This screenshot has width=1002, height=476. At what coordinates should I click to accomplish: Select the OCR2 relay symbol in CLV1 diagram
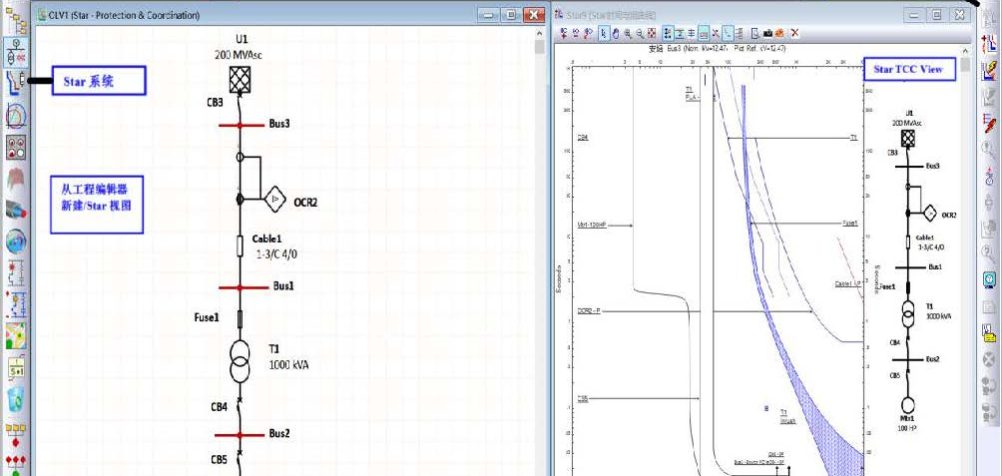(x=276, y=201)
